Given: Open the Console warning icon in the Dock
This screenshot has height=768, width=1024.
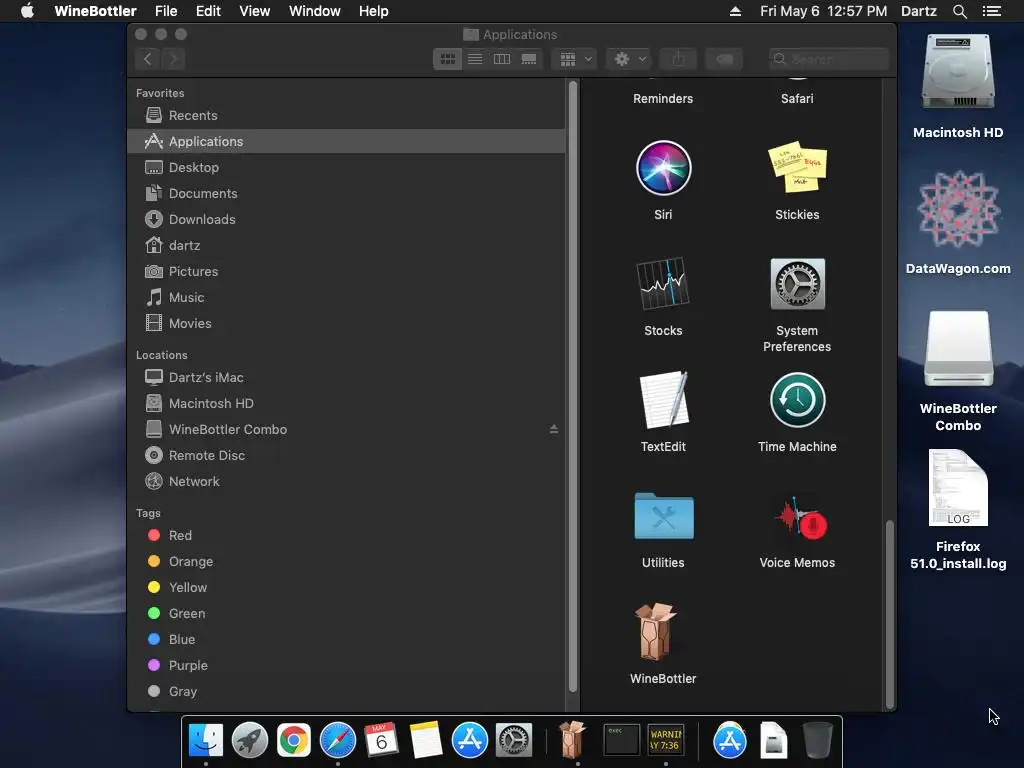Looking at the screenshot, I should tap(665, 741).
